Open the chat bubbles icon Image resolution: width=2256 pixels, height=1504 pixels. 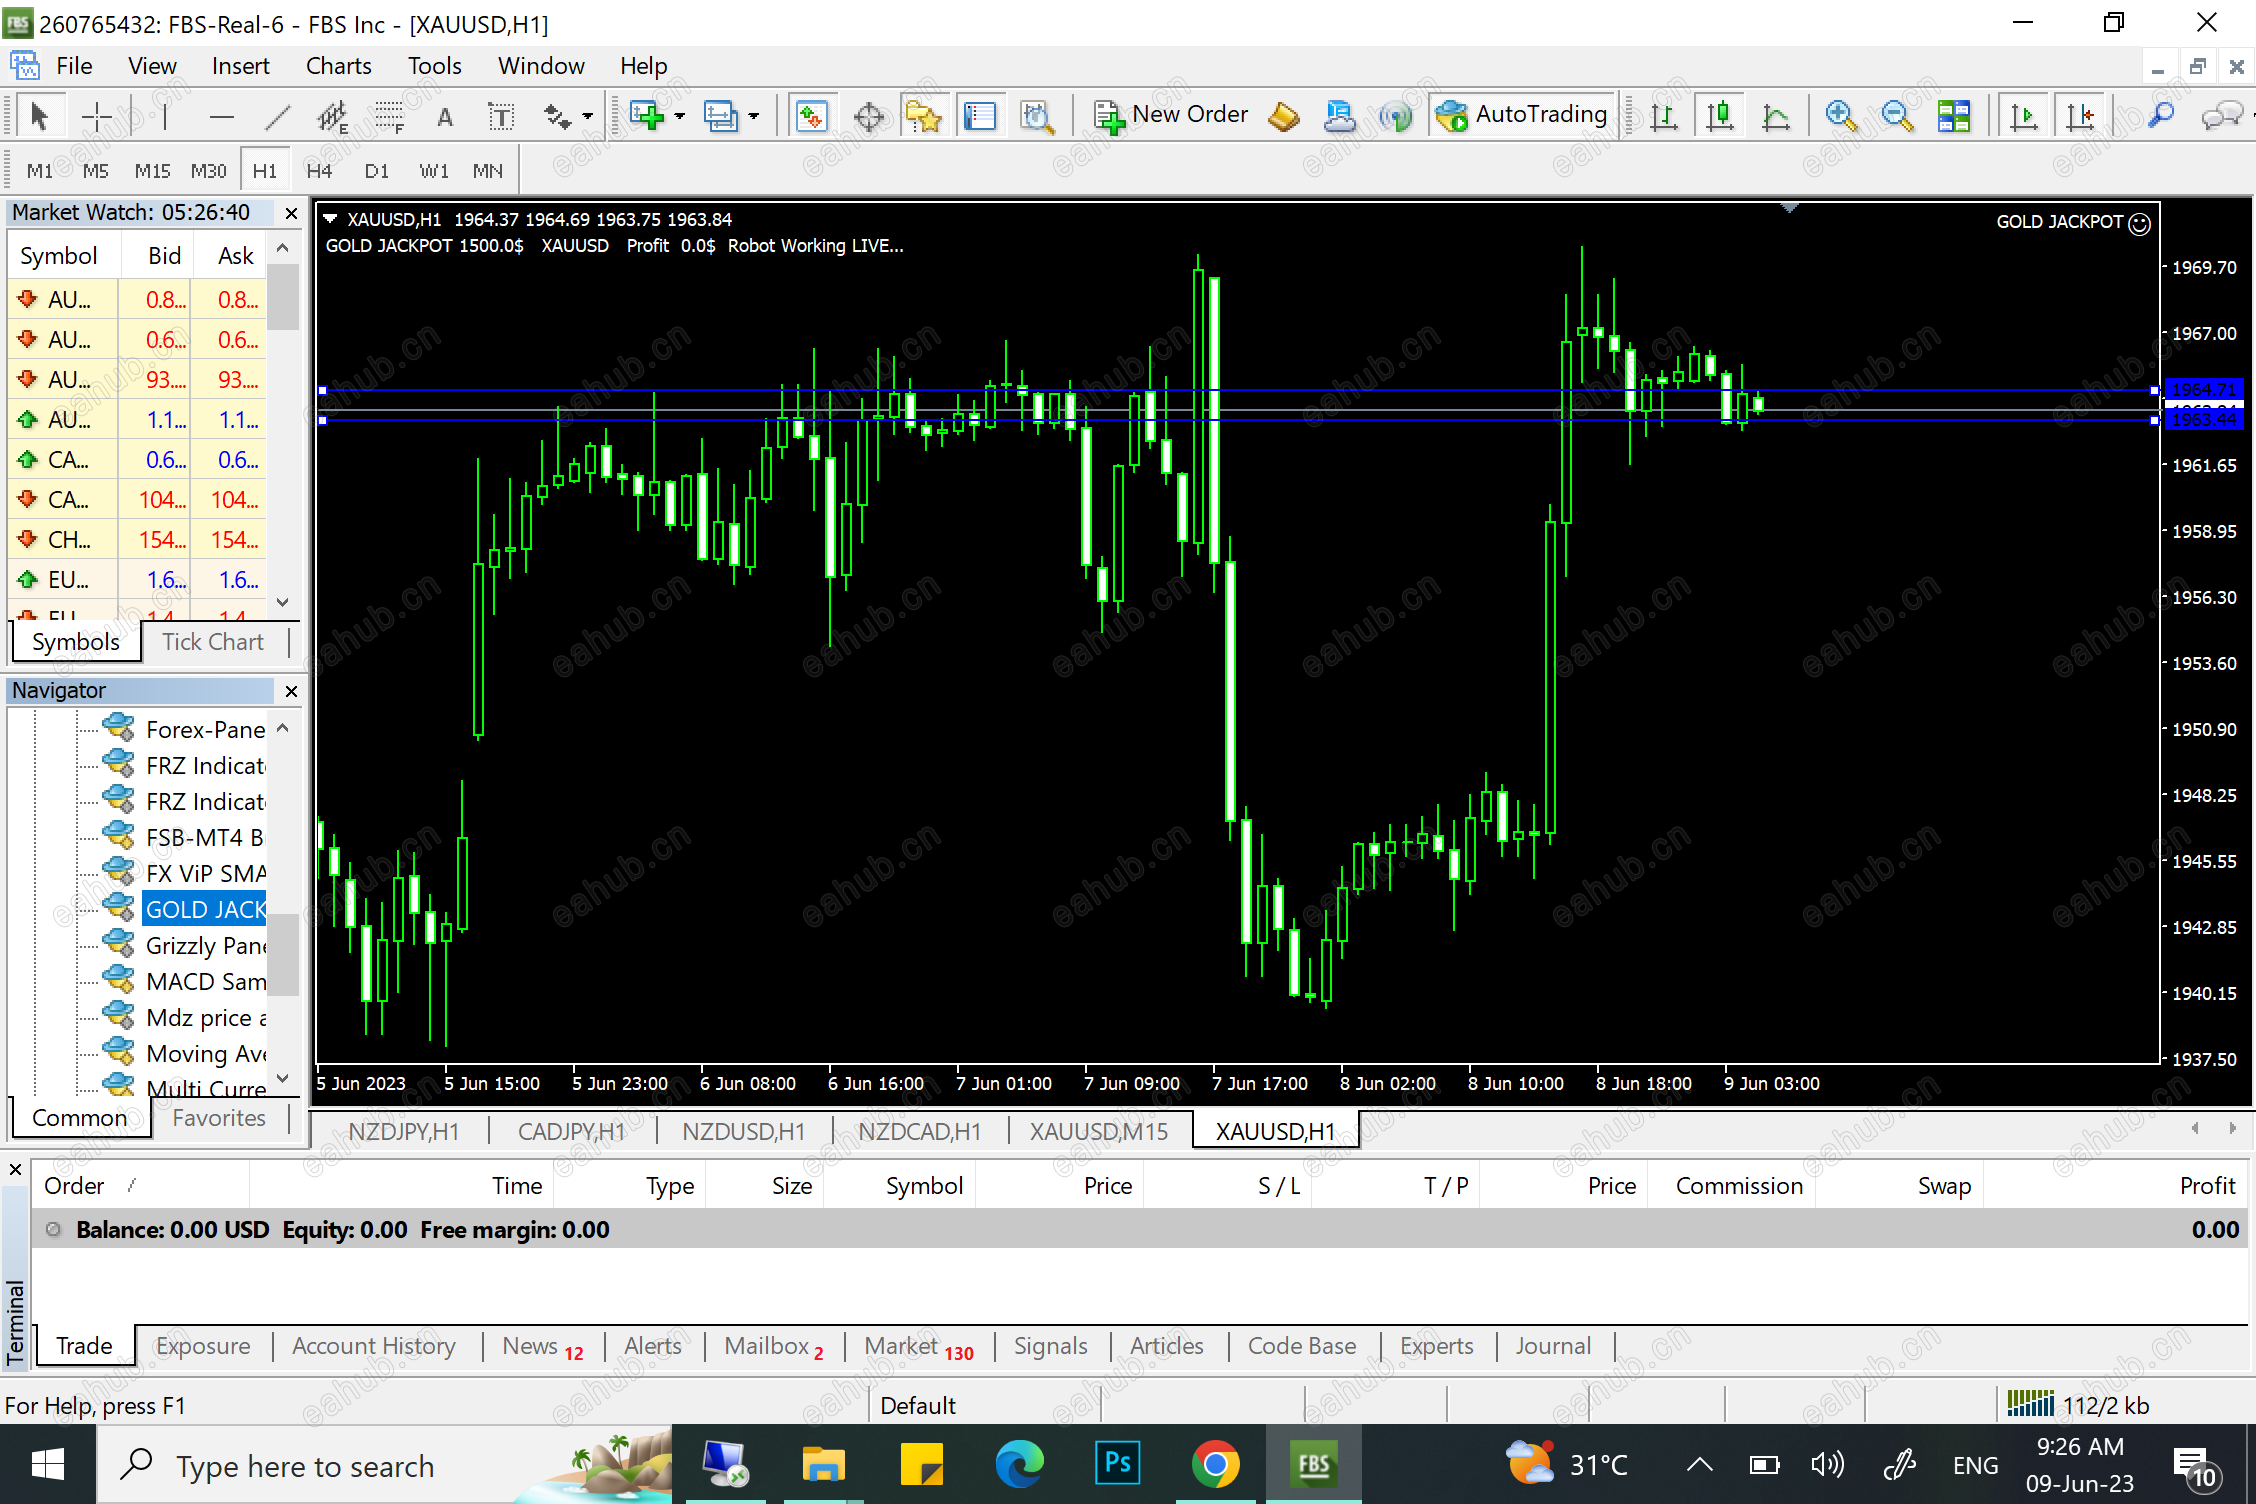(x=2221, y=116)
